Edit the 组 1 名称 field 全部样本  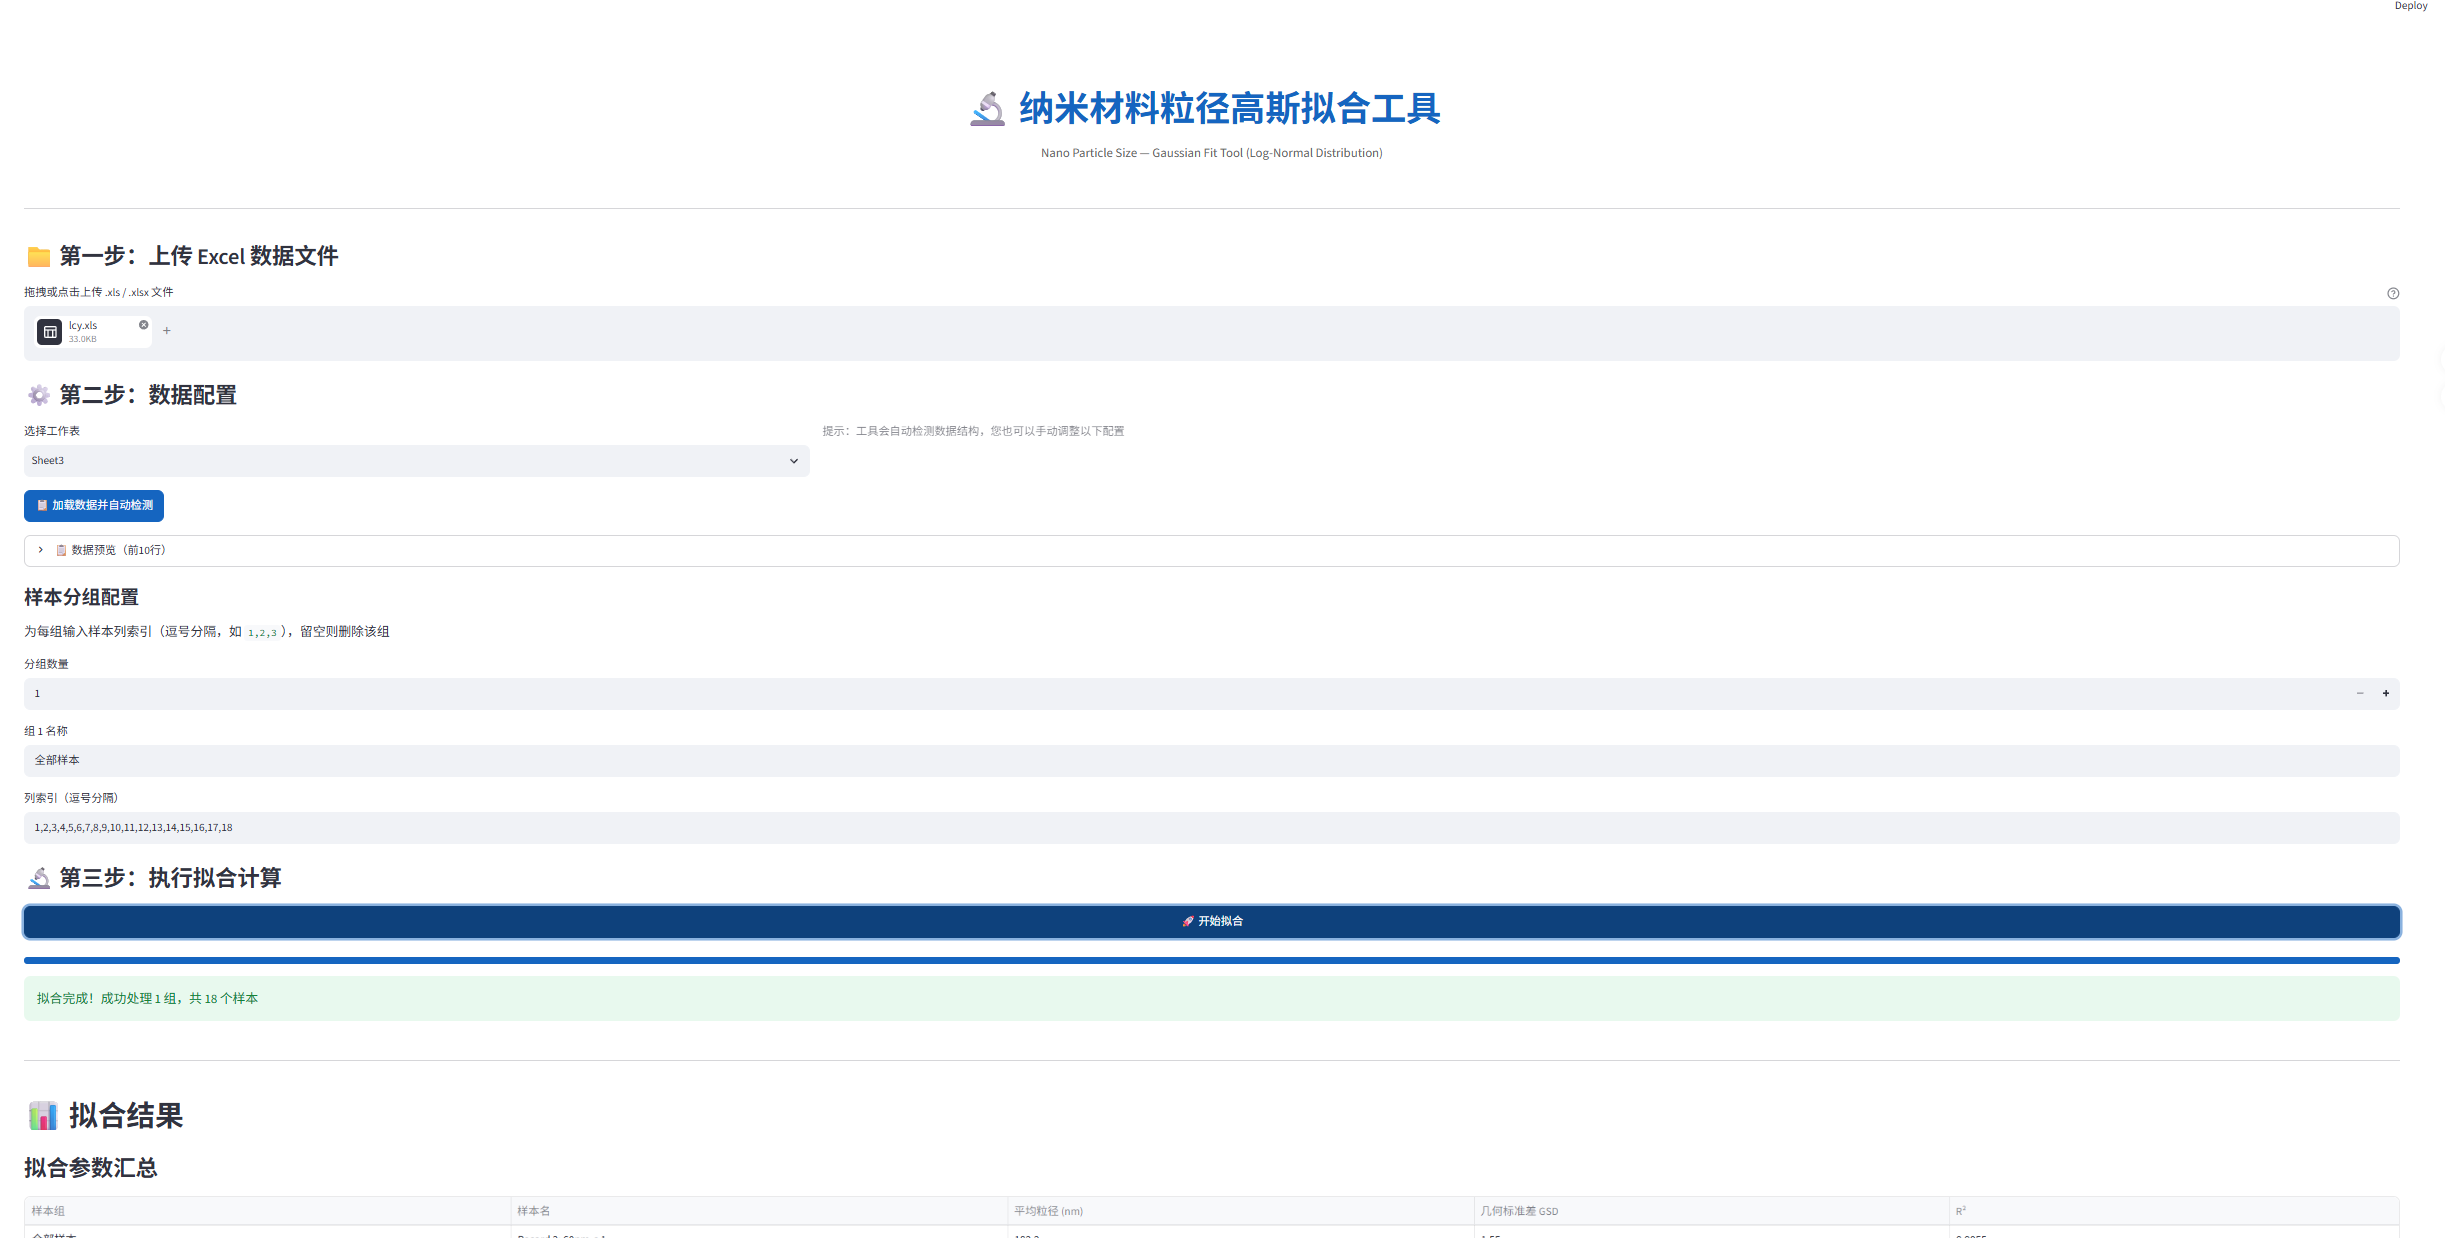pos(1211,761)
